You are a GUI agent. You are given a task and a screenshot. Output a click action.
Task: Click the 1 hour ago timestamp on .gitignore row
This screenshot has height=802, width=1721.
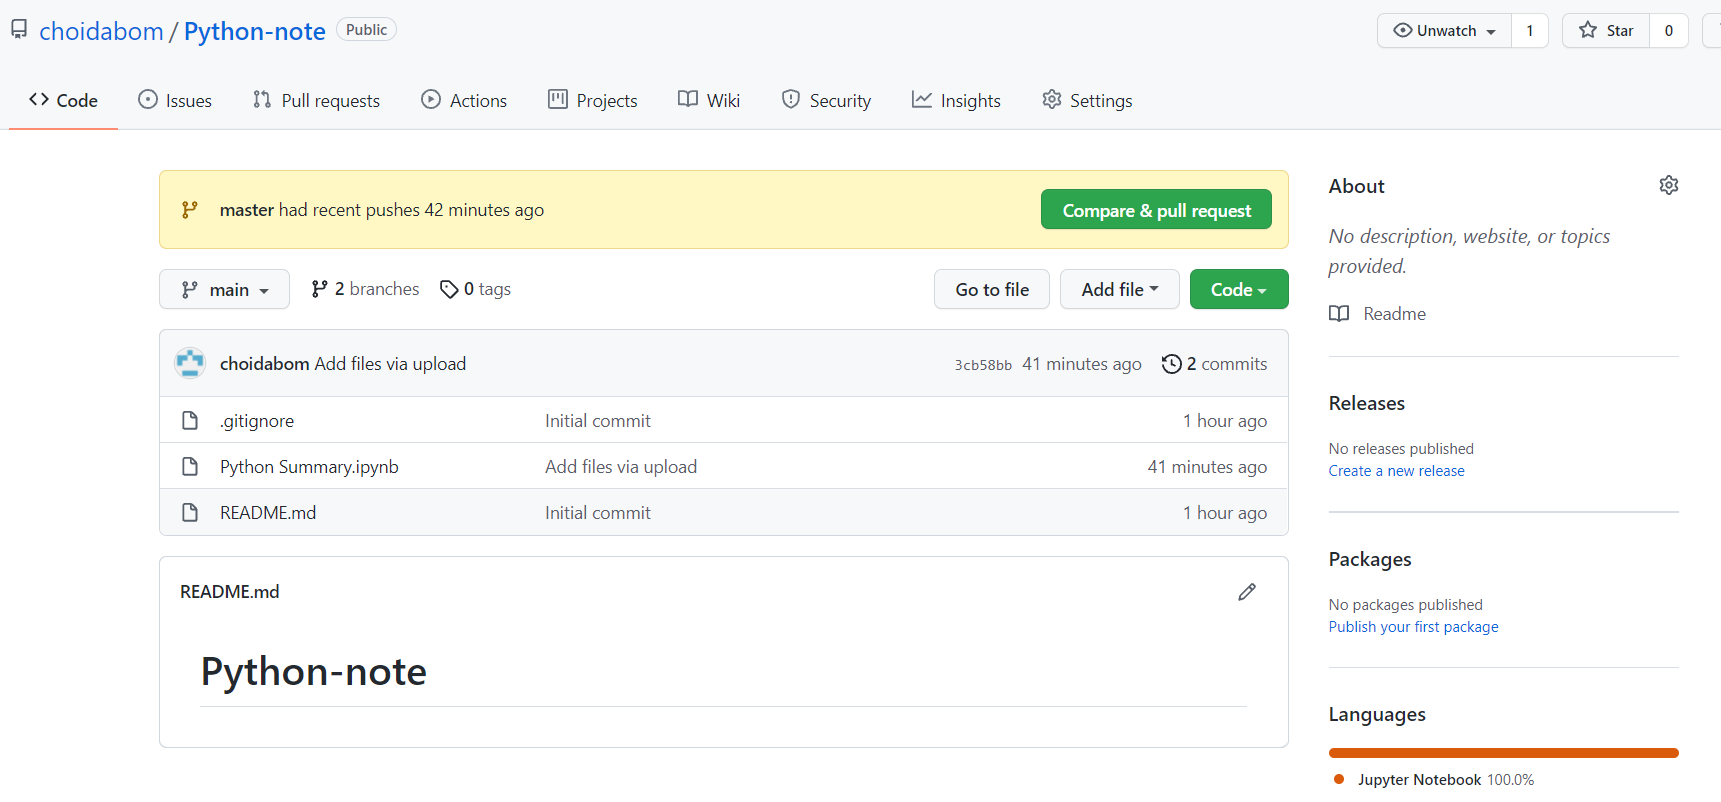[1225, 421]
